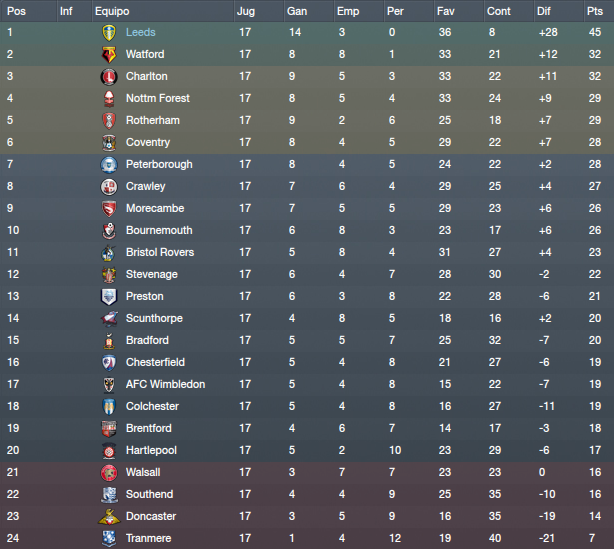The width and height of the screenshot is (614, 549).
Task: Click the Equipo column header
Action: pyautogui.click(x=112, y=11)
